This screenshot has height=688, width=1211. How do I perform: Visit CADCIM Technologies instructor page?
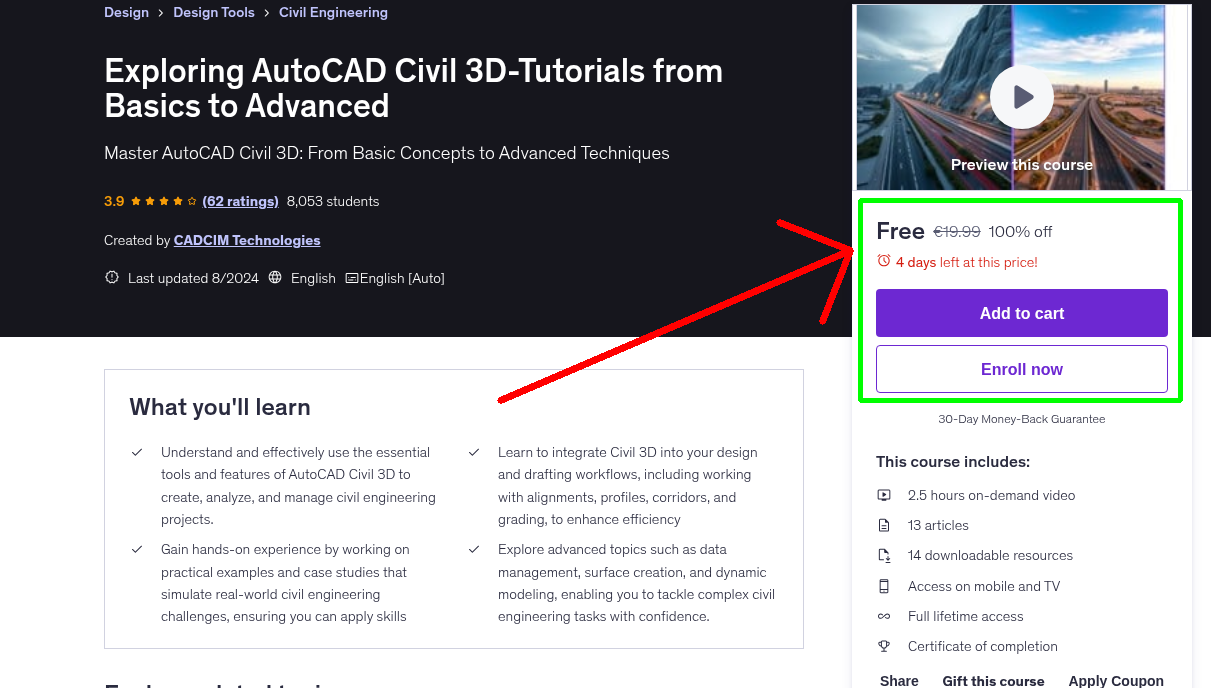coord(247,240)
